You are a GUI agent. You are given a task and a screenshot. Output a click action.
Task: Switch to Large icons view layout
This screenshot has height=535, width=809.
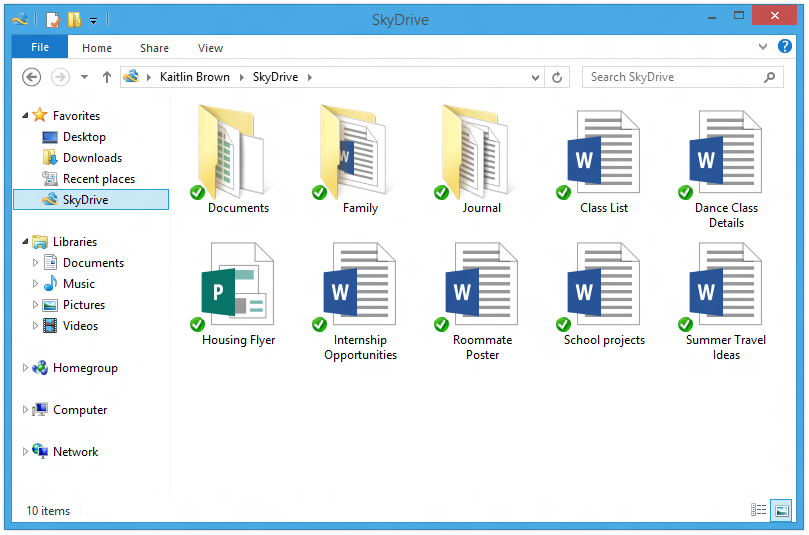pyautogui.click(x=781, y=510)
